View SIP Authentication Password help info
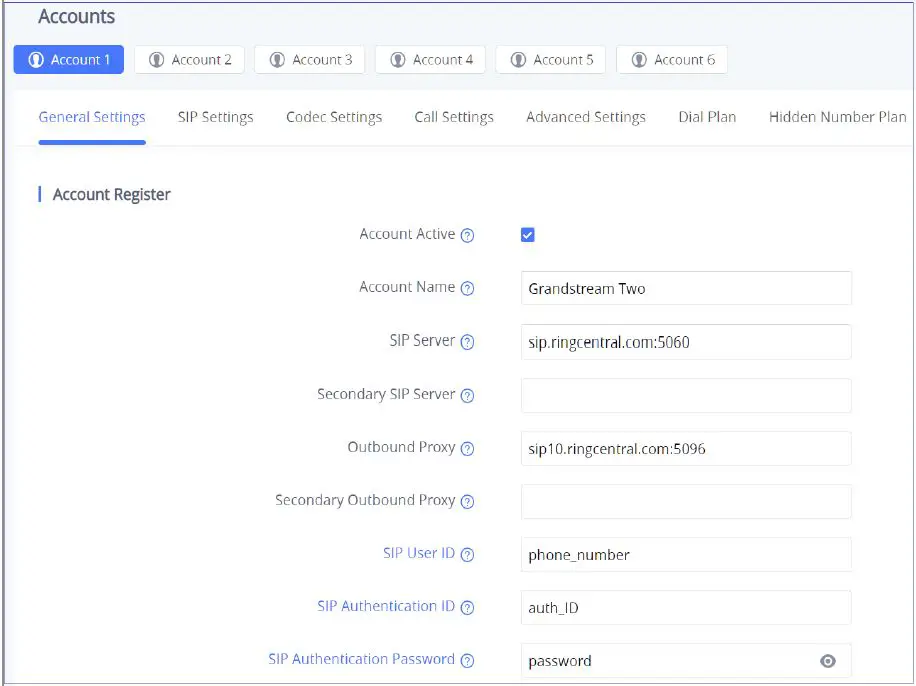This screenshot has width=916, height=686. click(x=467, y=660)
